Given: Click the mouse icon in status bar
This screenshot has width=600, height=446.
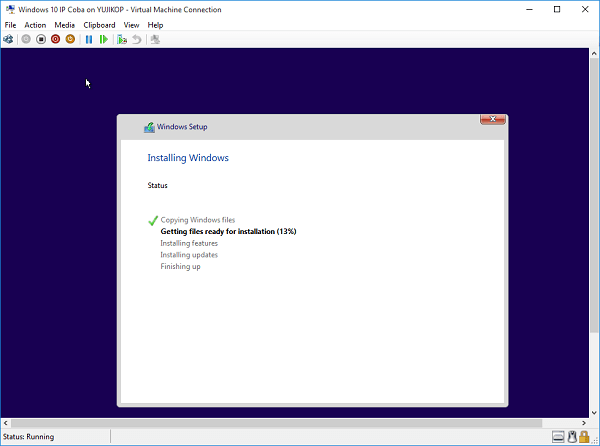Looking at the screenshot, I should [572, 436].
